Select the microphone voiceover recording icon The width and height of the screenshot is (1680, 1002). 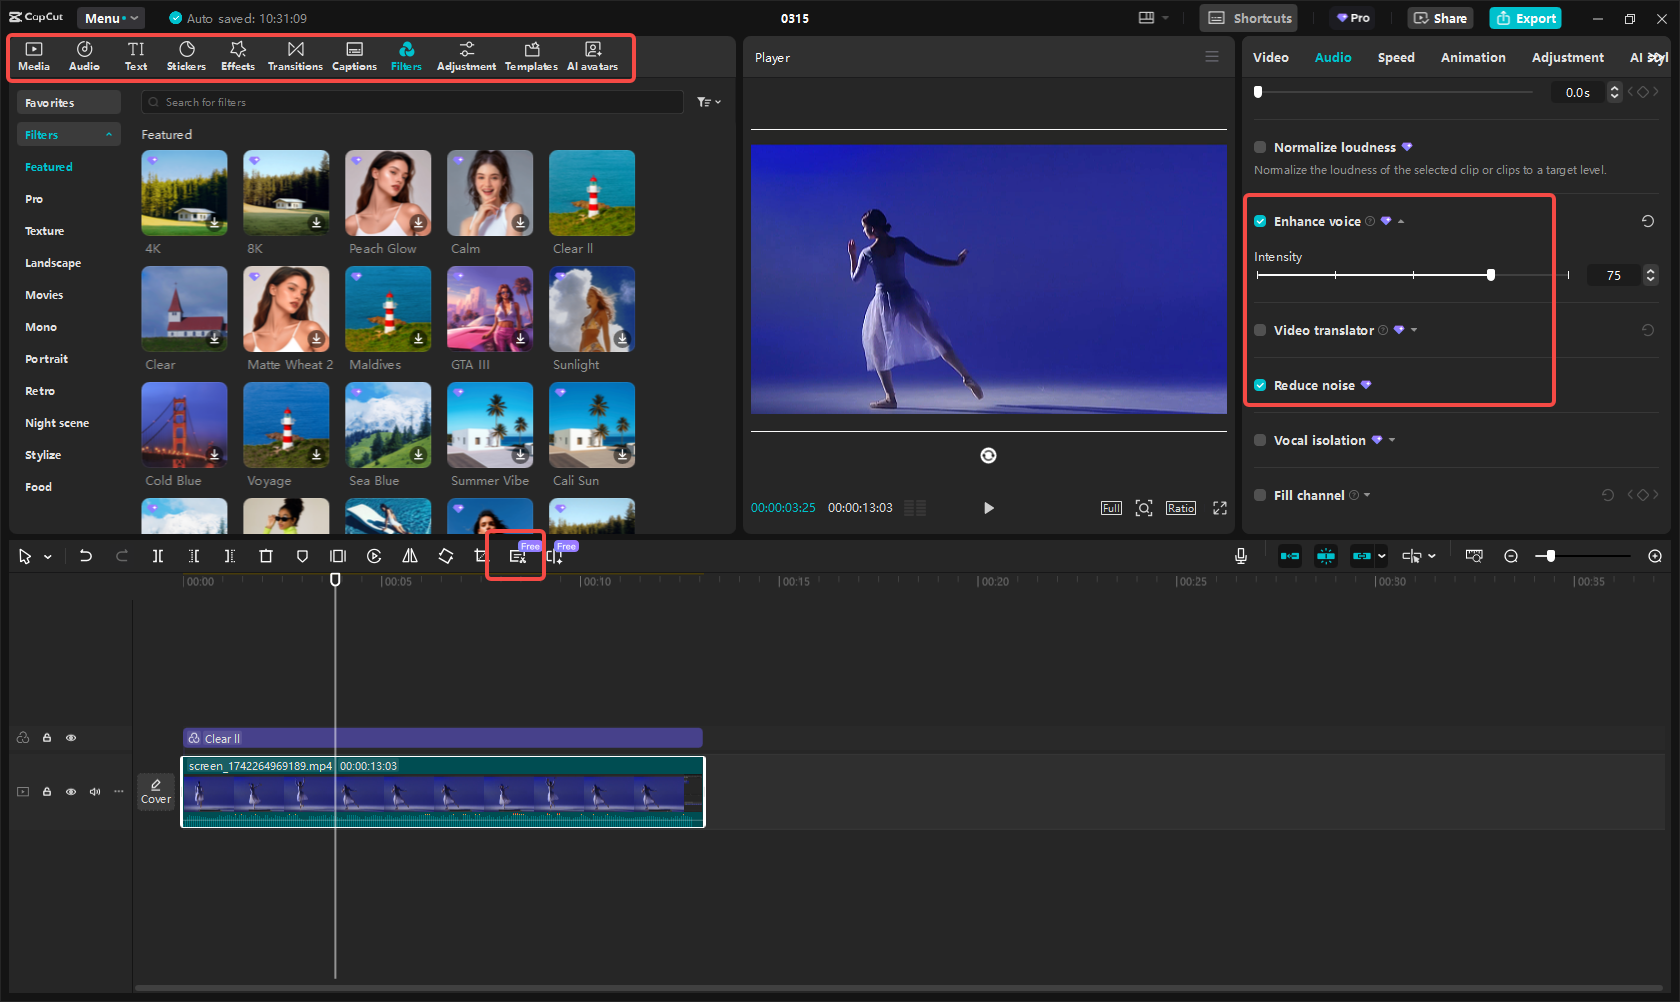(x=1240, y=555)
